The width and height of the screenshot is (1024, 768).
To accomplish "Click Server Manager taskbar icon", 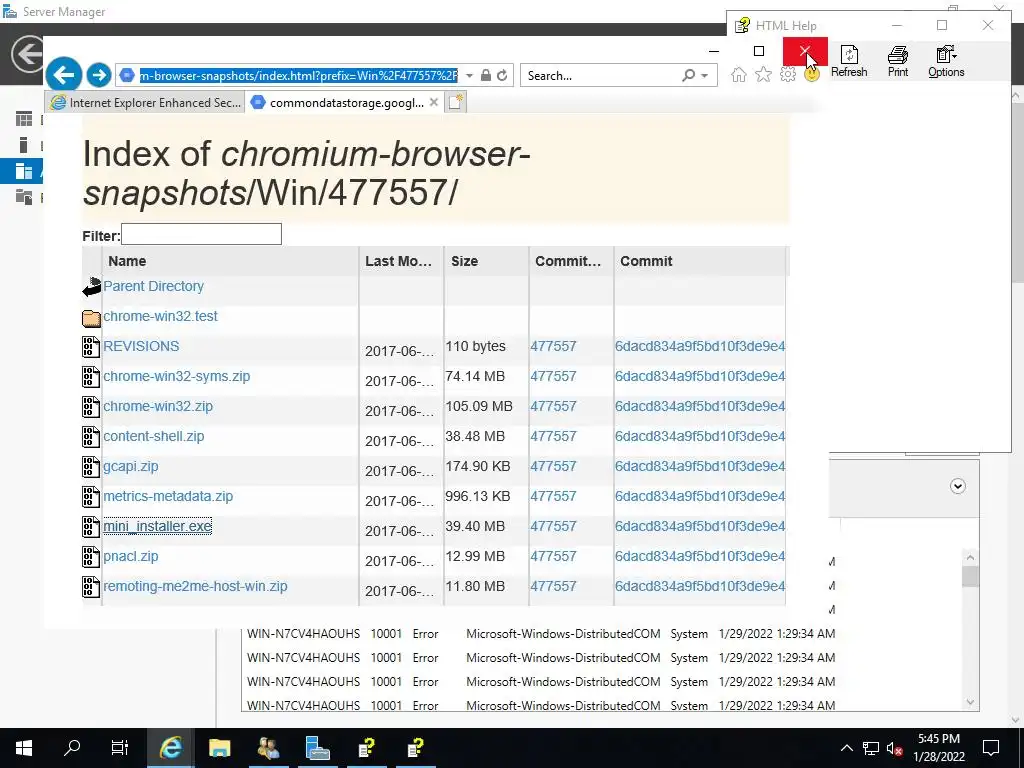I will 317,748.
